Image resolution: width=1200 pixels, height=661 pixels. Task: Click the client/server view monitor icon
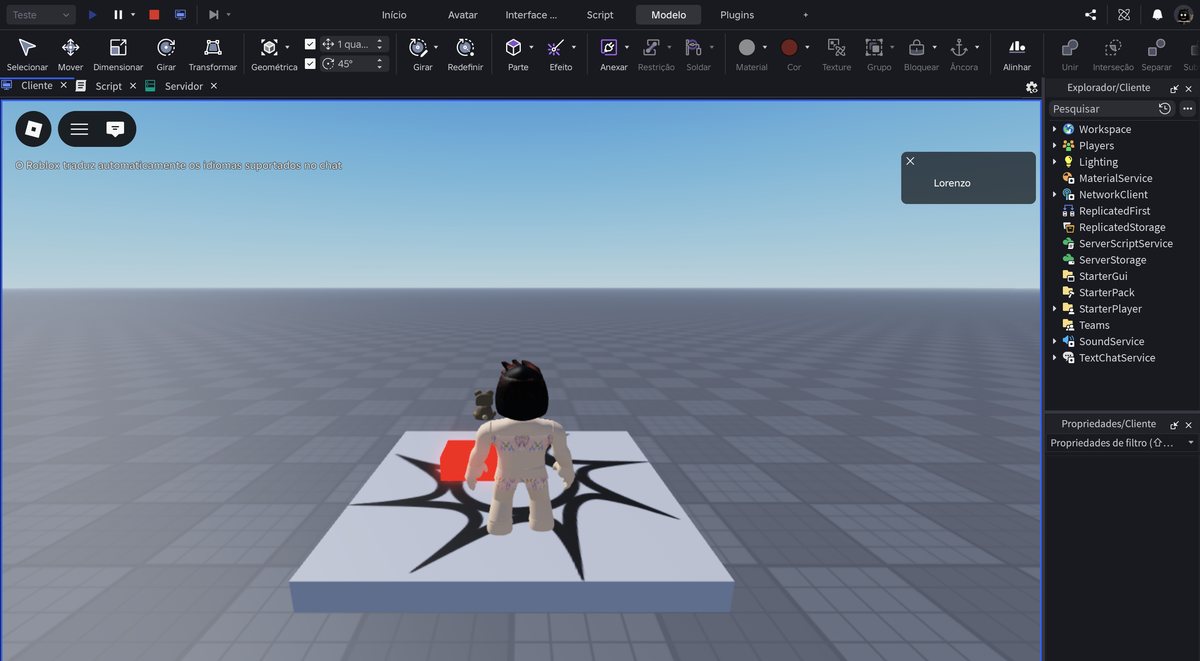[x=180, y=15]
